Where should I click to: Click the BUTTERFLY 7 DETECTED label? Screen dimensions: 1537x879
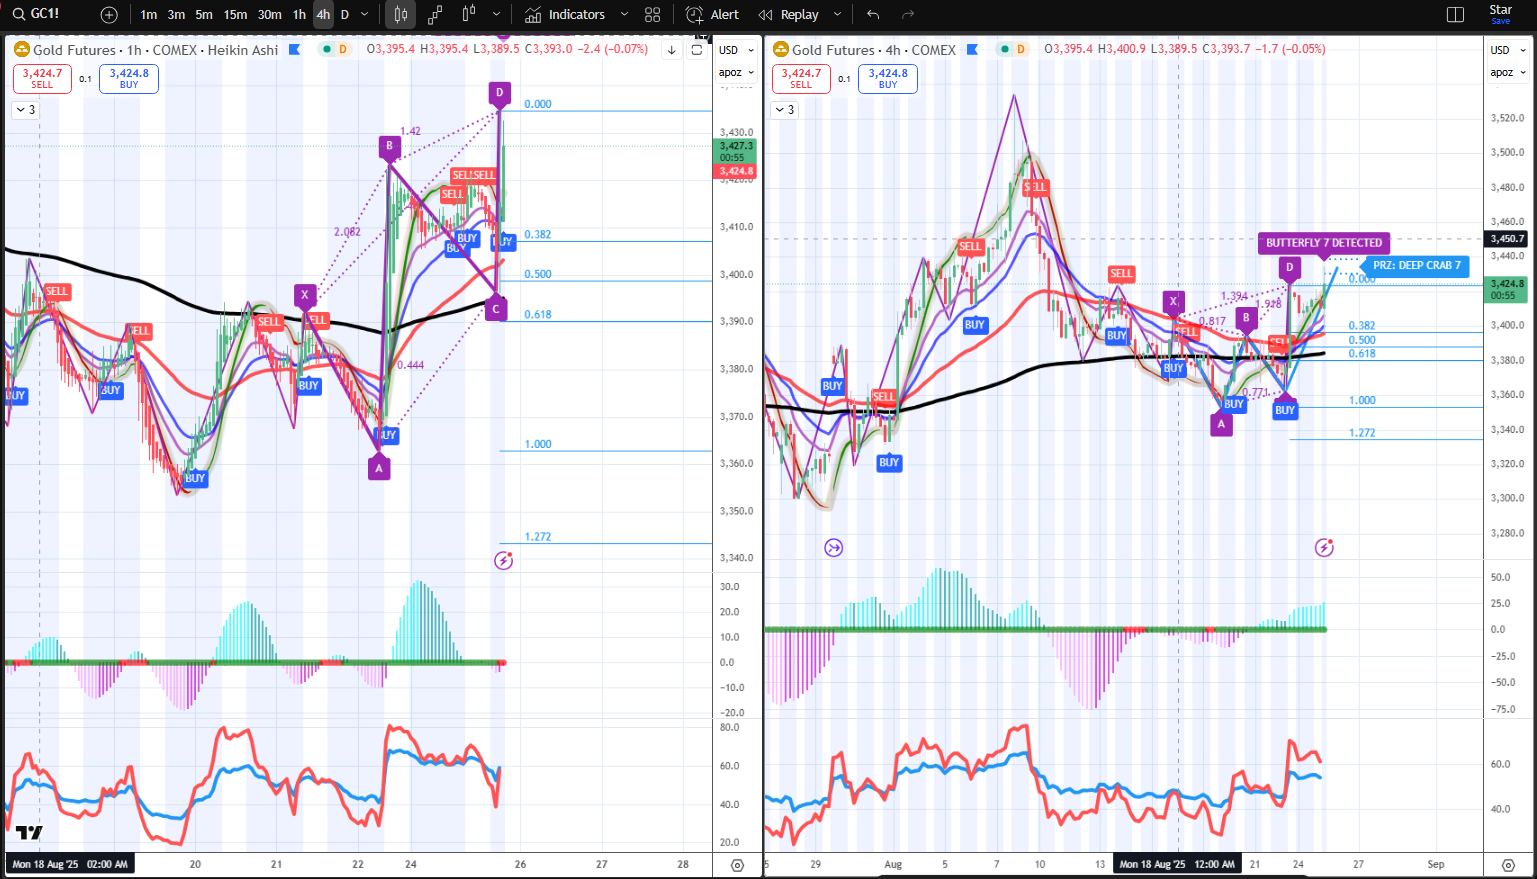1324,243
